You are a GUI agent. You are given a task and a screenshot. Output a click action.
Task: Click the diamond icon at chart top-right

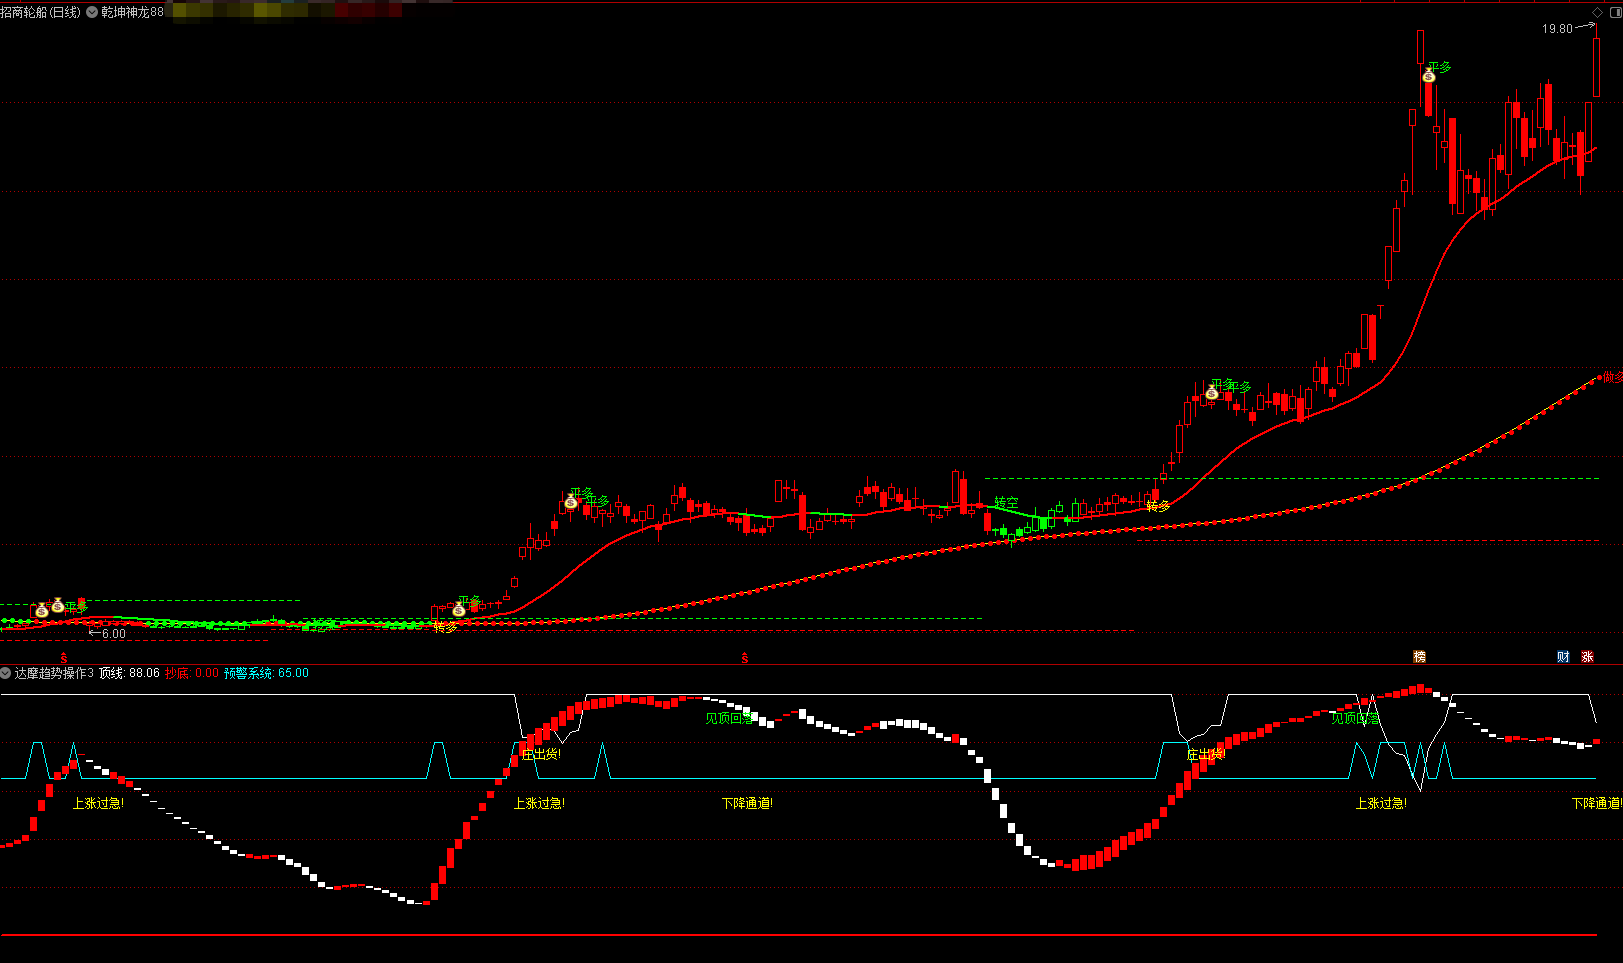click(x=1597, y=12)
